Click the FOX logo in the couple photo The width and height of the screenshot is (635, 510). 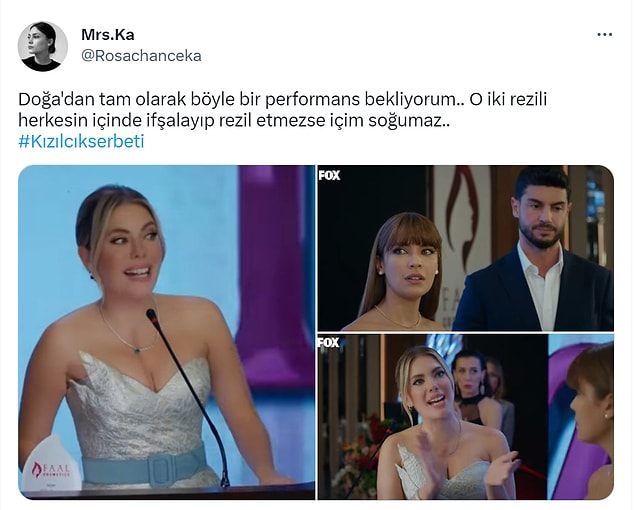tap(329, 175)
